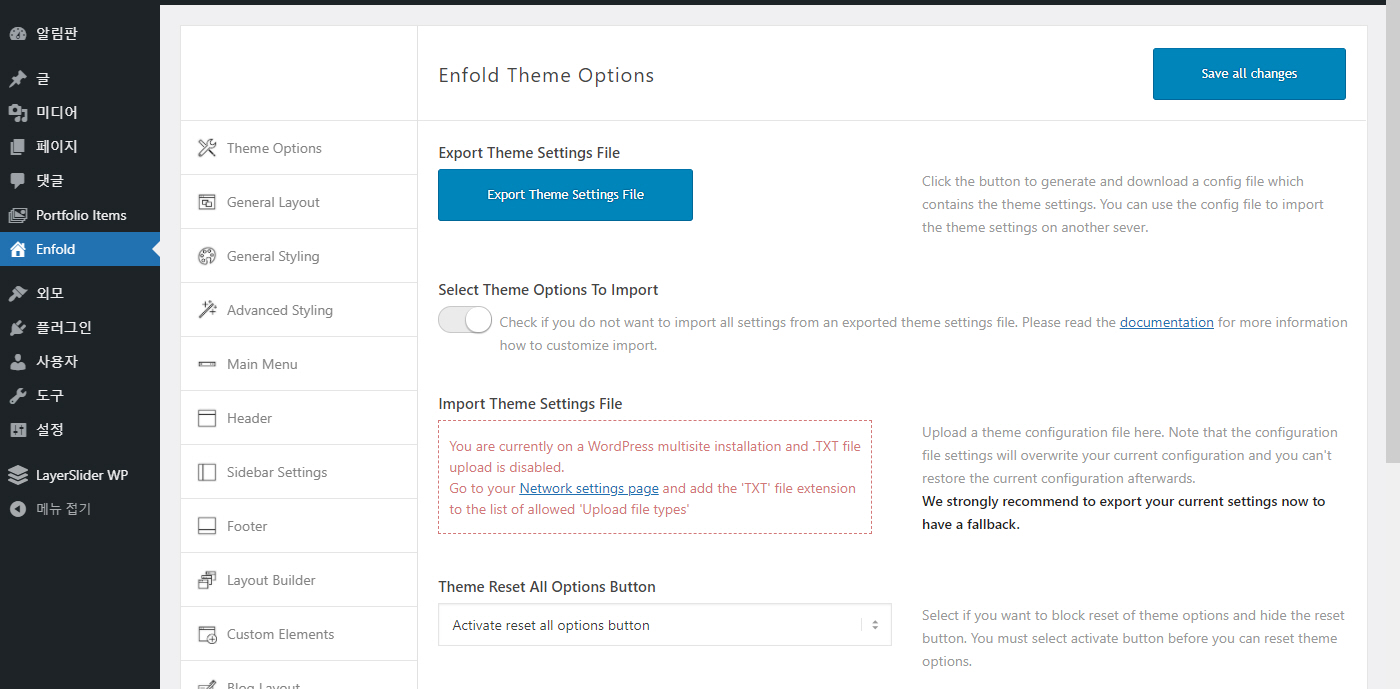Select the Main Menu tab
This screenshot has width=1400, height=689.
tap(299, 364)
